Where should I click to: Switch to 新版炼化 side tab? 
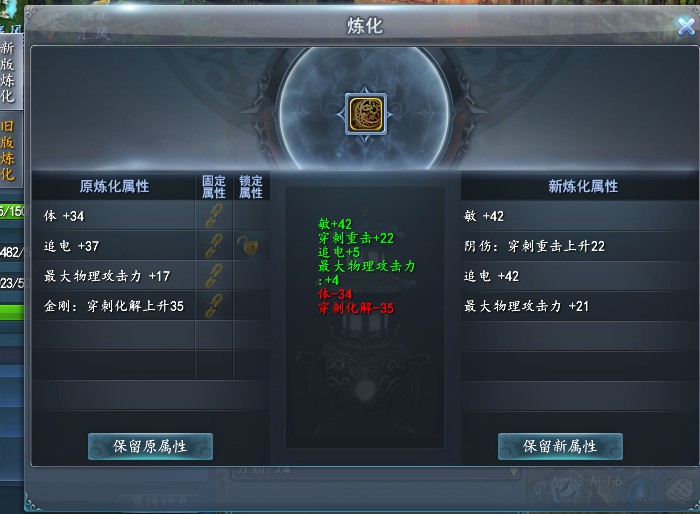point(8,72)
